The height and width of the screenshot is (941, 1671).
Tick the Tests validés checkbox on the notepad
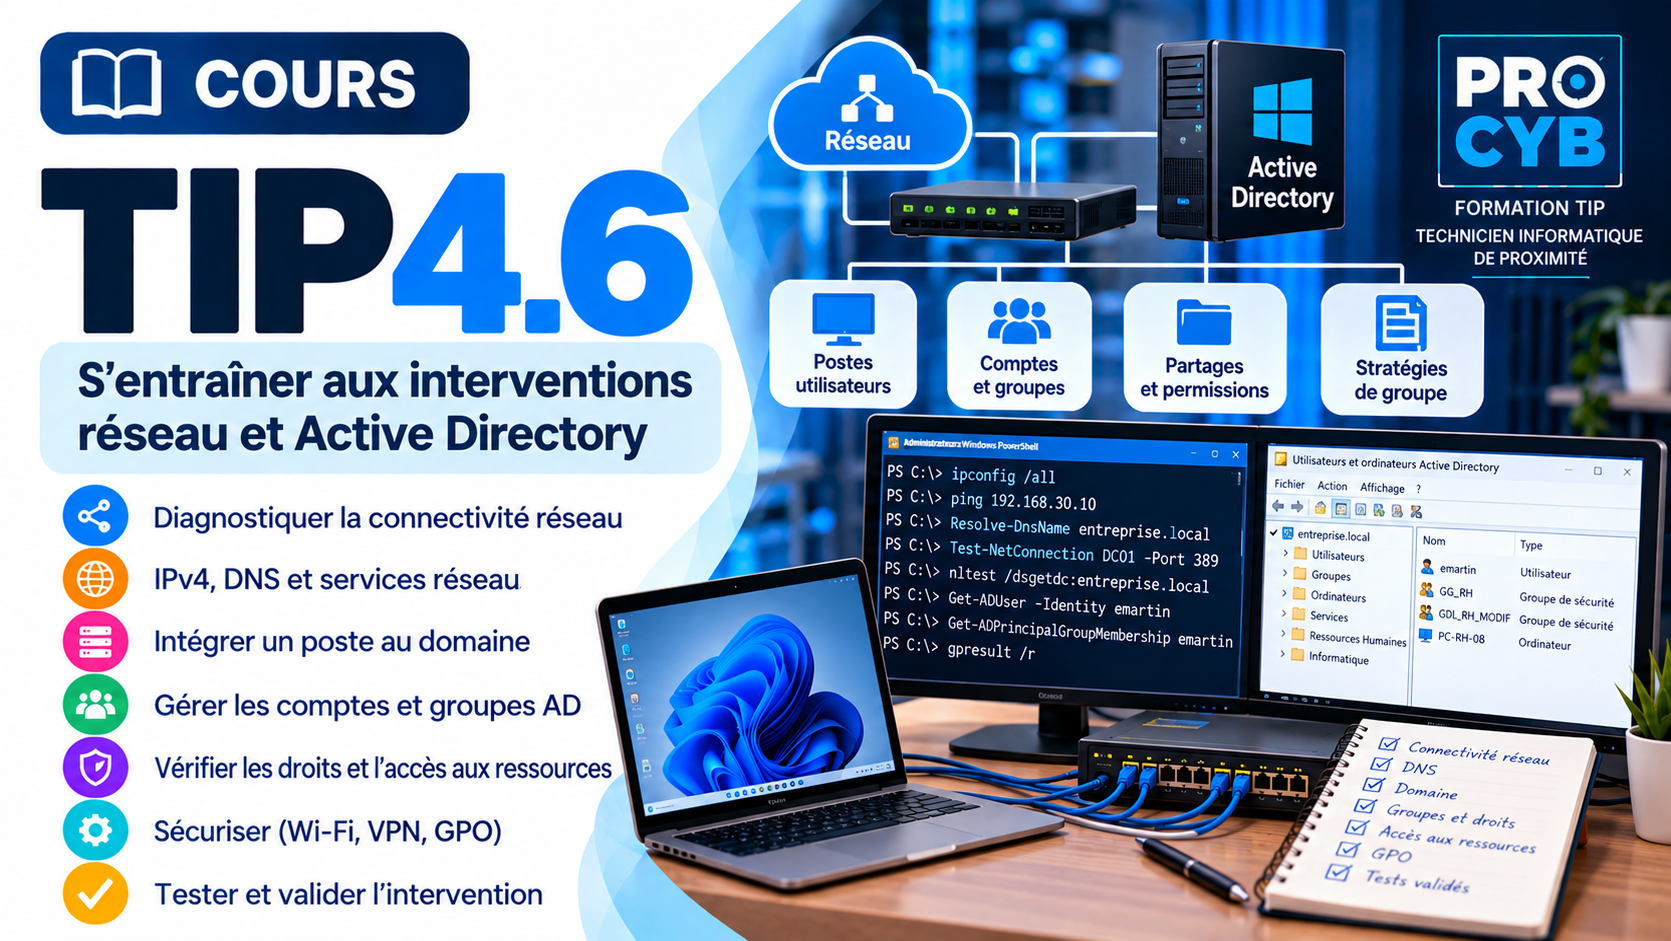pos(1337,872)
